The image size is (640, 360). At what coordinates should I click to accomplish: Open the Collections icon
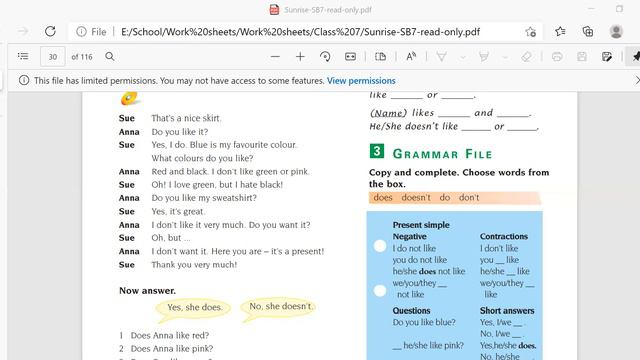pos(588,31)
